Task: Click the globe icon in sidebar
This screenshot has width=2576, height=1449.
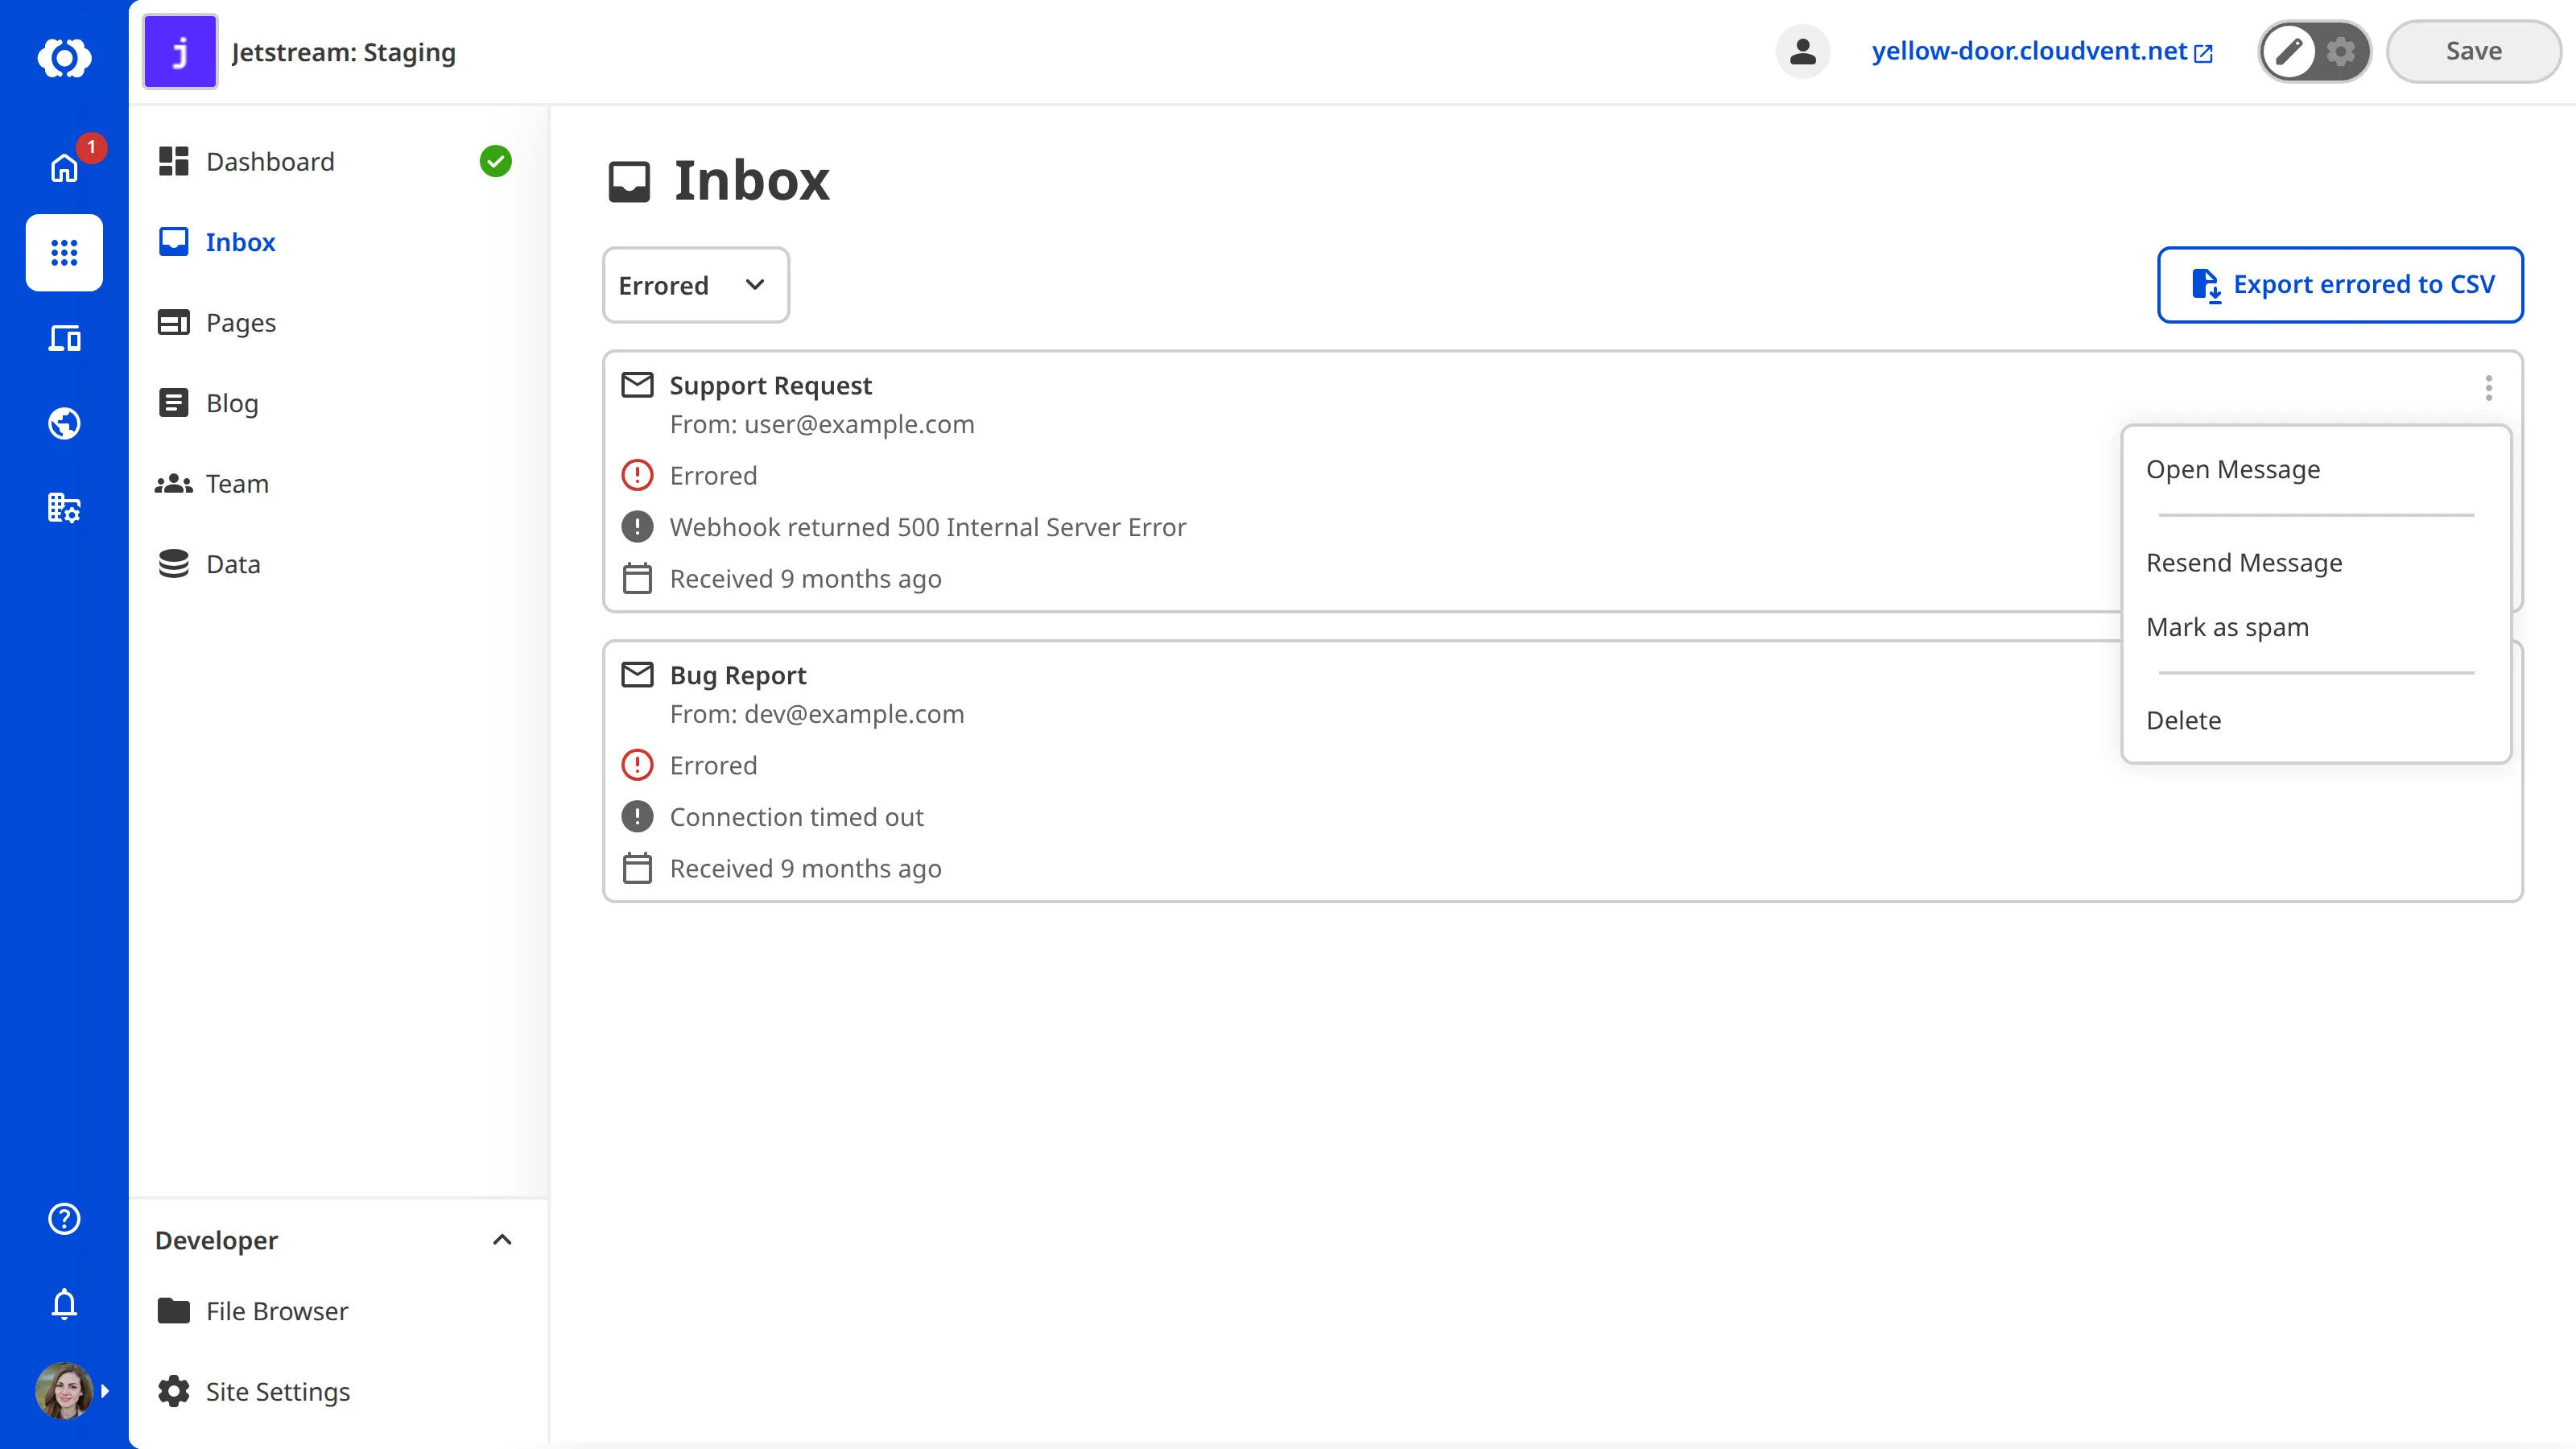Action: coord(64,423)
